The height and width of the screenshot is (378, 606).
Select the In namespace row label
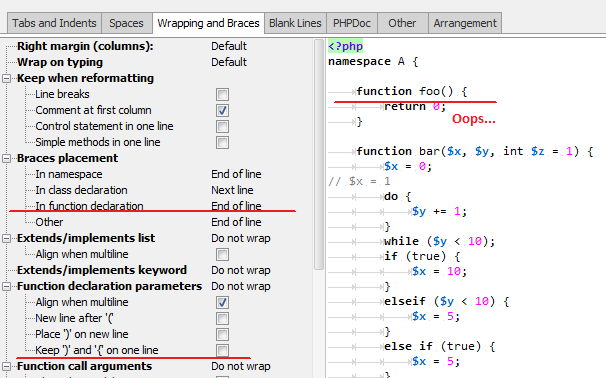(69, 174)
